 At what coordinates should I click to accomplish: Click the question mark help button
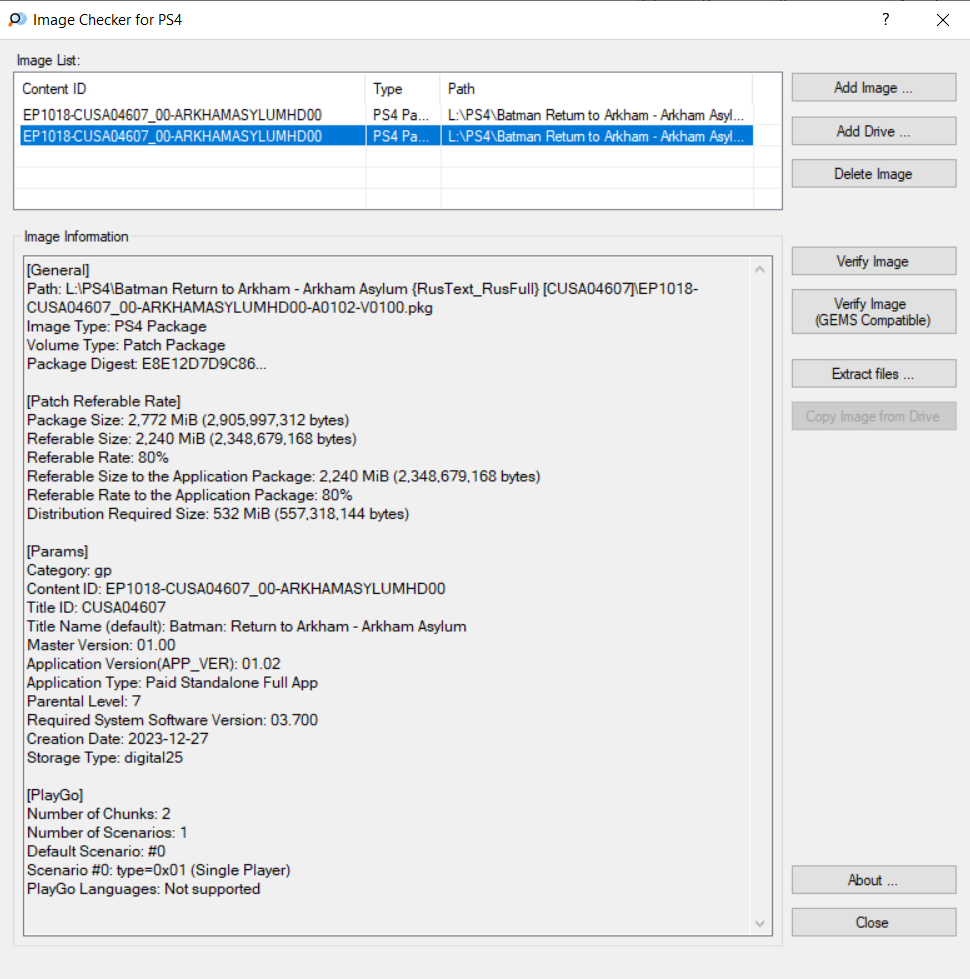click(x=886, y=19)
